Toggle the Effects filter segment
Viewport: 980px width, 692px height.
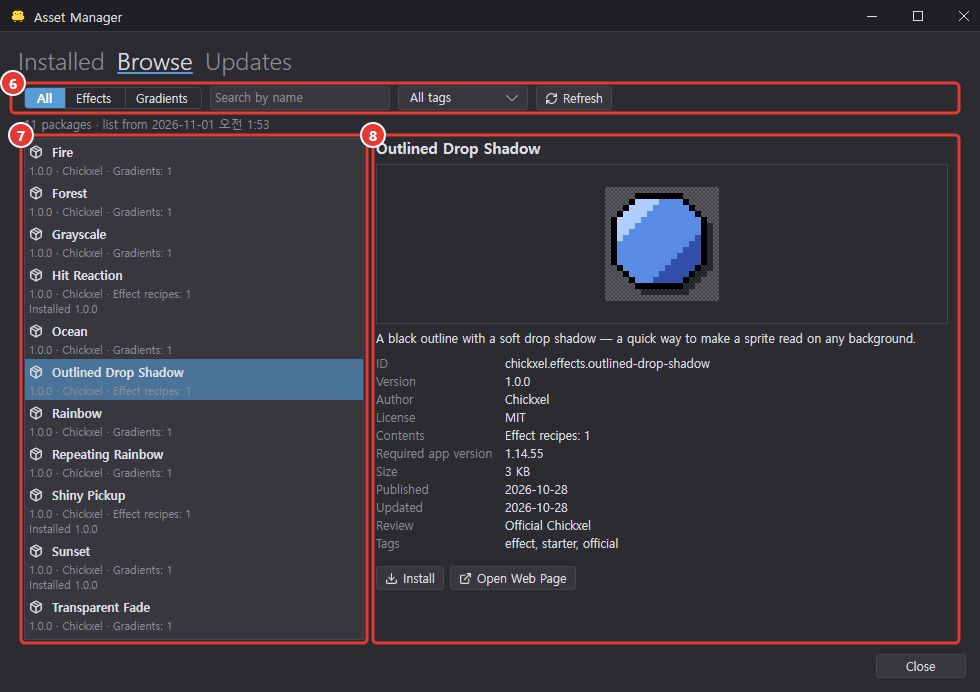click(95, 98)
